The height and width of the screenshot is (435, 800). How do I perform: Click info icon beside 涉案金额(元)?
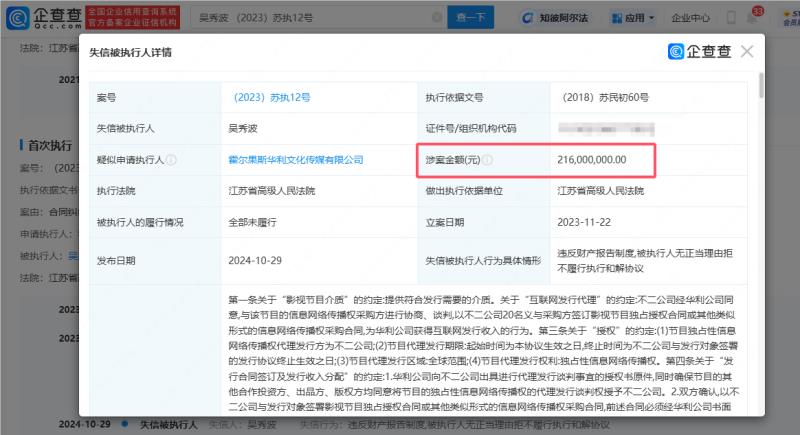488,159
